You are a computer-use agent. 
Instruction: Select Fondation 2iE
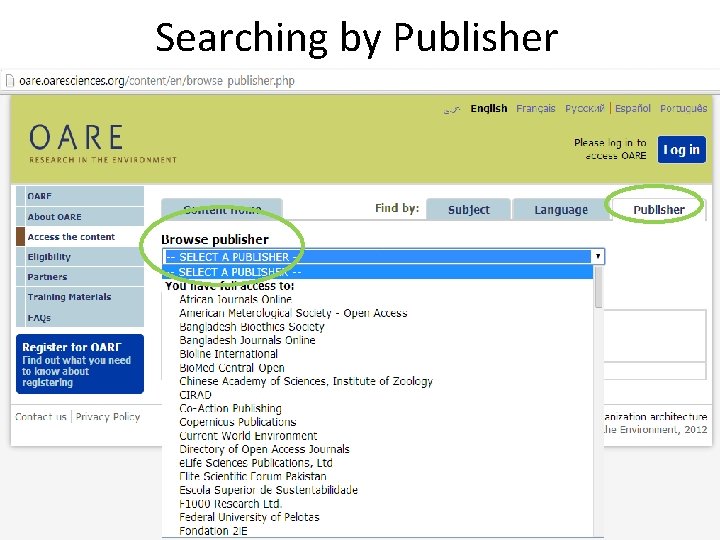tap(213, 531)
